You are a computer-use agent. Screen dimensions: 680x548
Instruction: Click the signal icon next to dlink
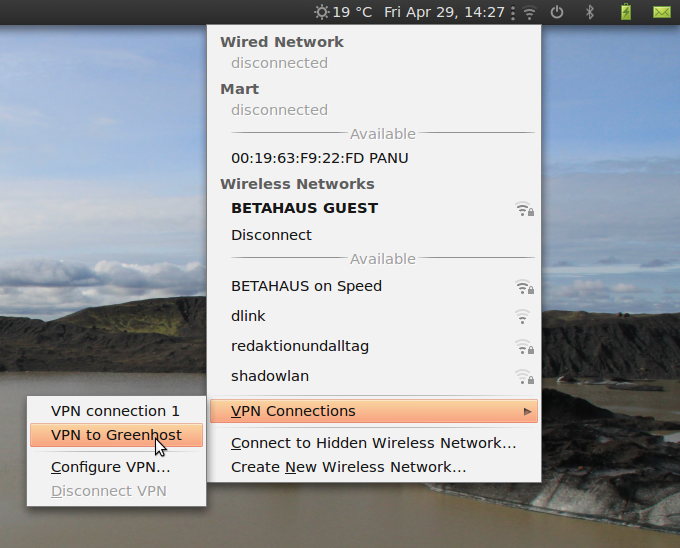pyautogui.click(x=522, y=317)
